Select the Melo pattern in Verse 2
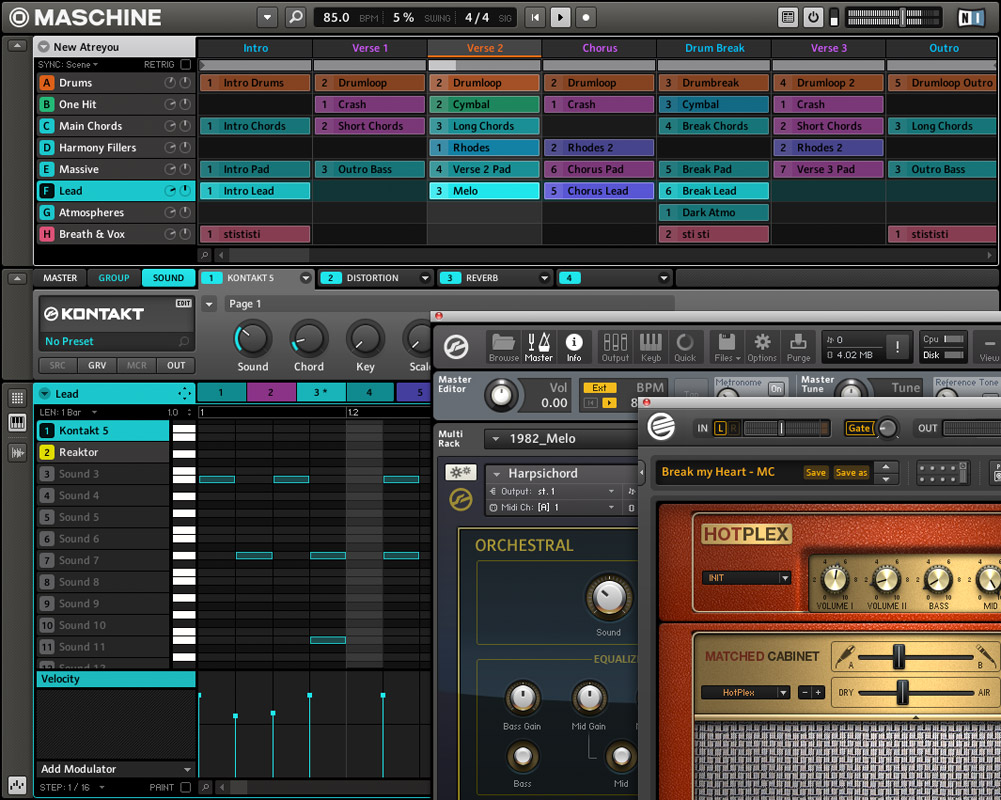 pyautogui.click(x=485, y=191)
